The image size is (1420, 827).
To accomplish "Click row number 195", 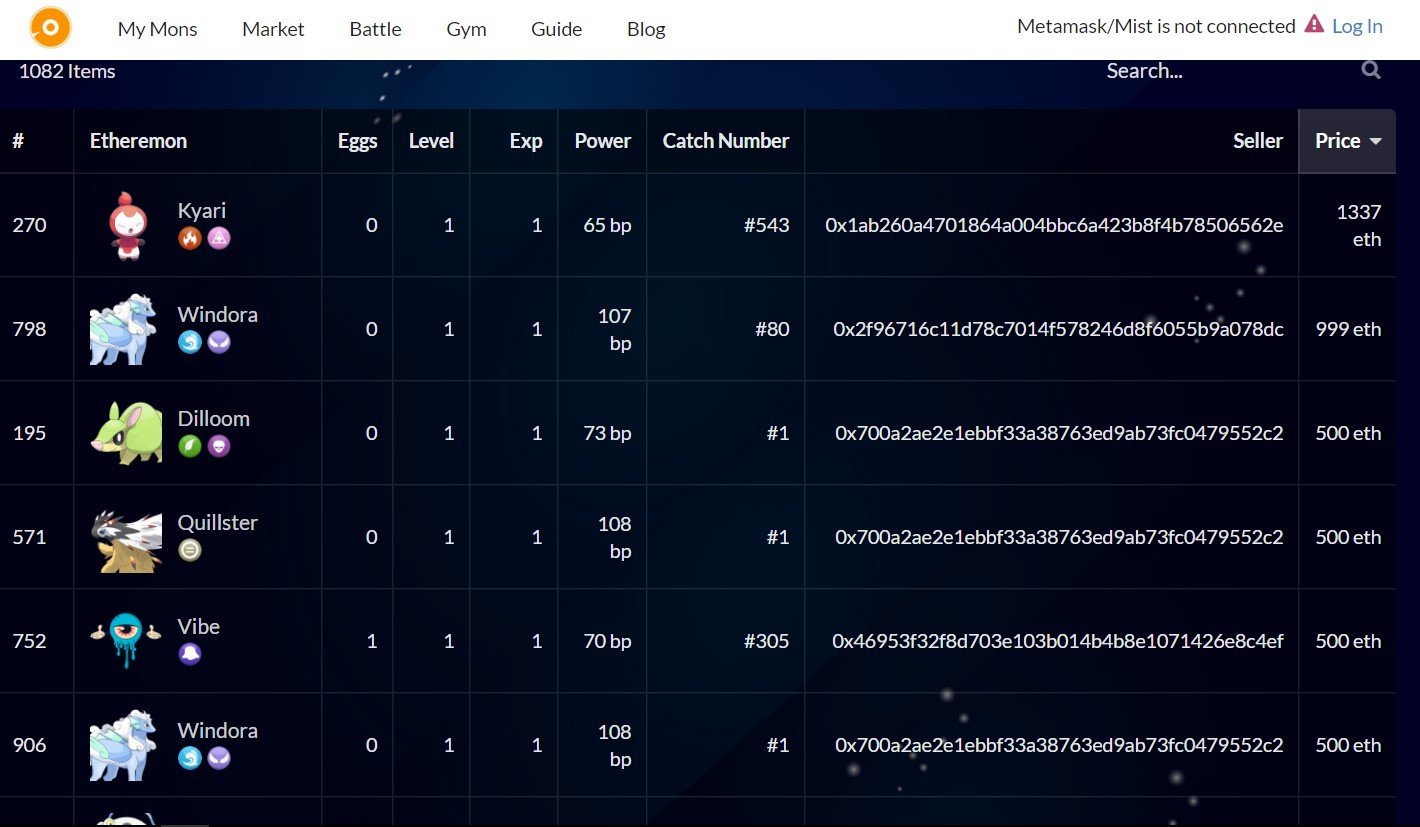I will click(29, 433).
